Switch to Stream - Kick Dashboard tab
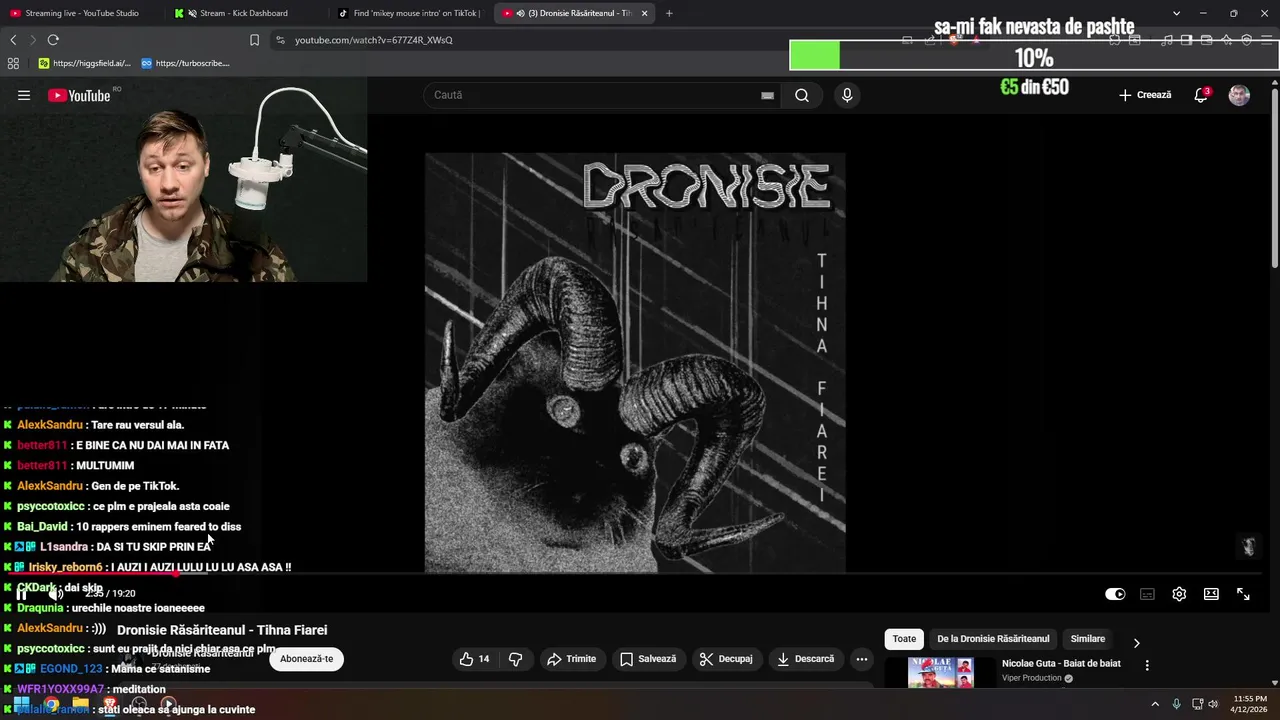The height and width of the screenshot is (720, 1280). coord(244,13)
